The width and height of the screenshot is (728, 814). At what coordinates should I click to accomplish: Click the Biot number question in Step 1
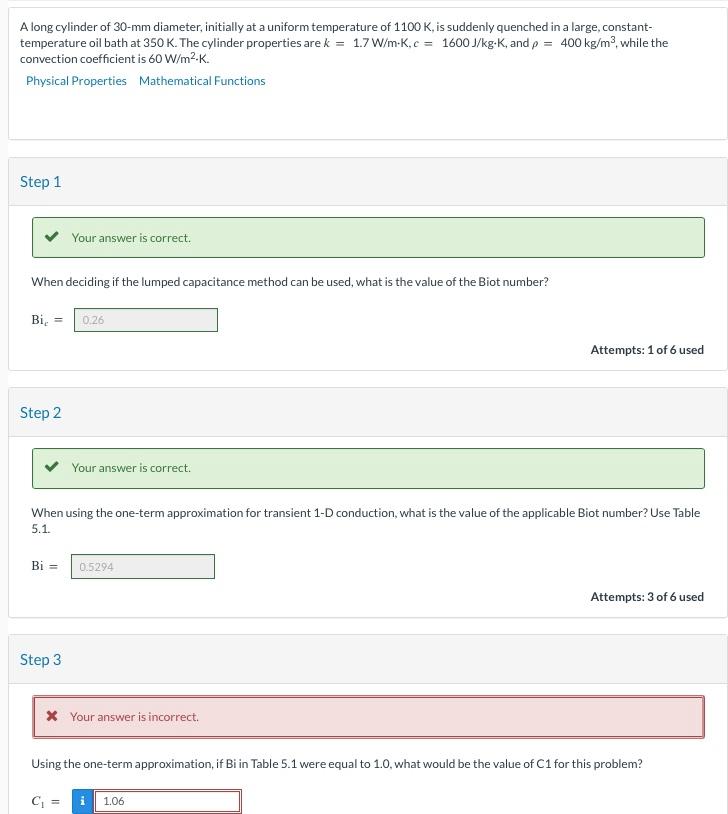(x=290, y=282)
